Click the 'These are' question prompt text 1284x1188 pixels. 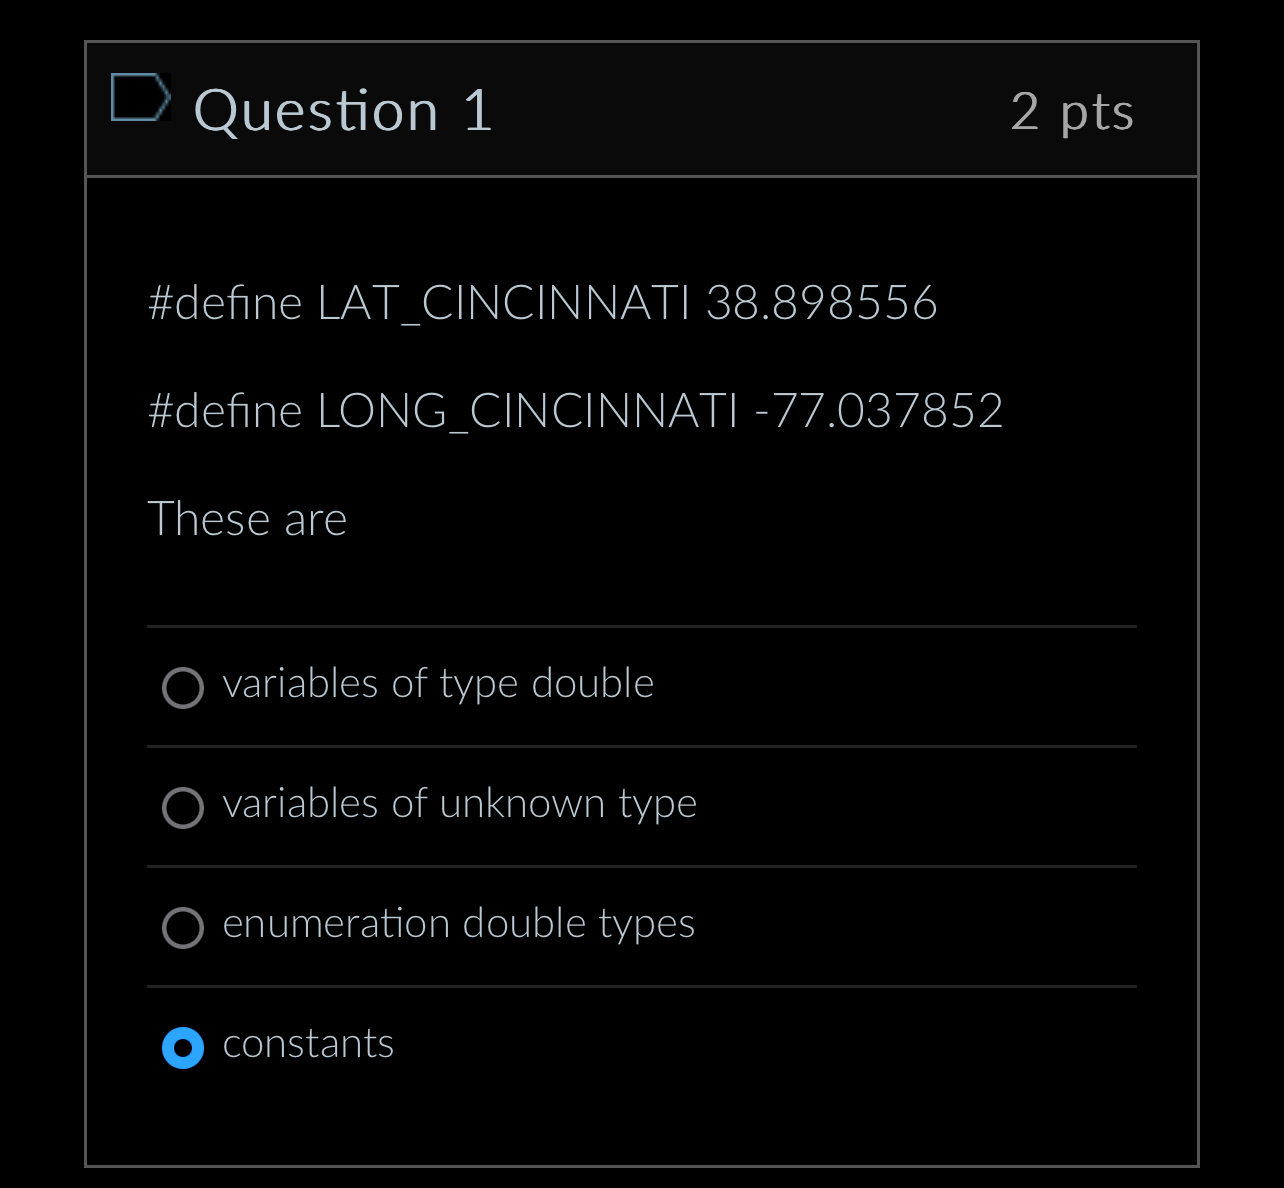tap(247, 519)
